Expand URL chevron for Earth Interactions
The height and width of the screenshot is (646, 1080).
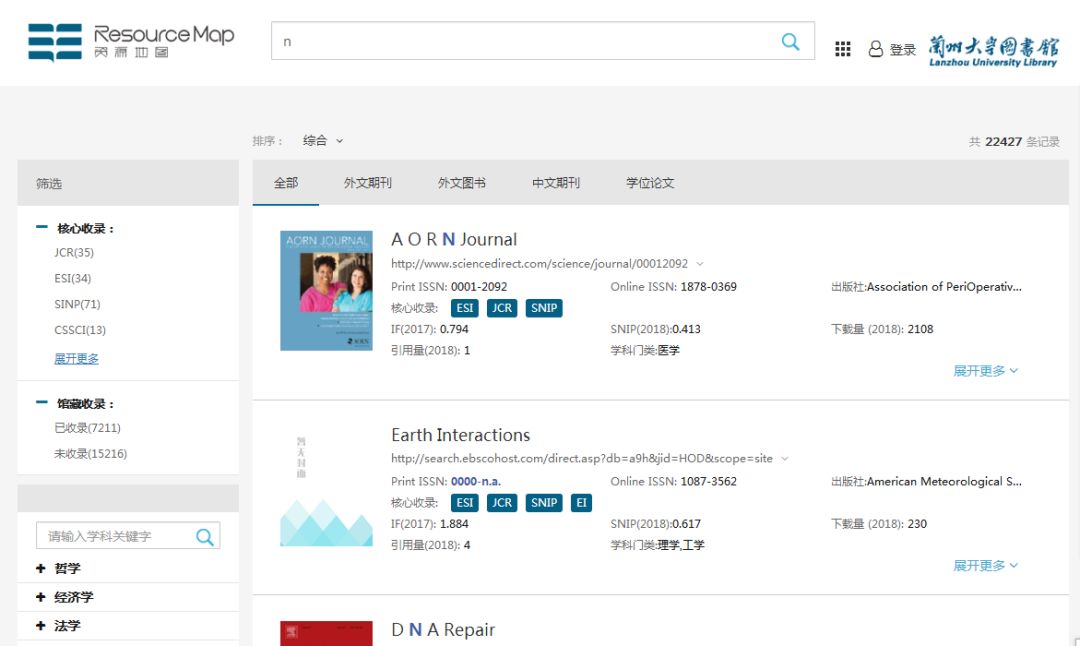click(x=785, y=459)
